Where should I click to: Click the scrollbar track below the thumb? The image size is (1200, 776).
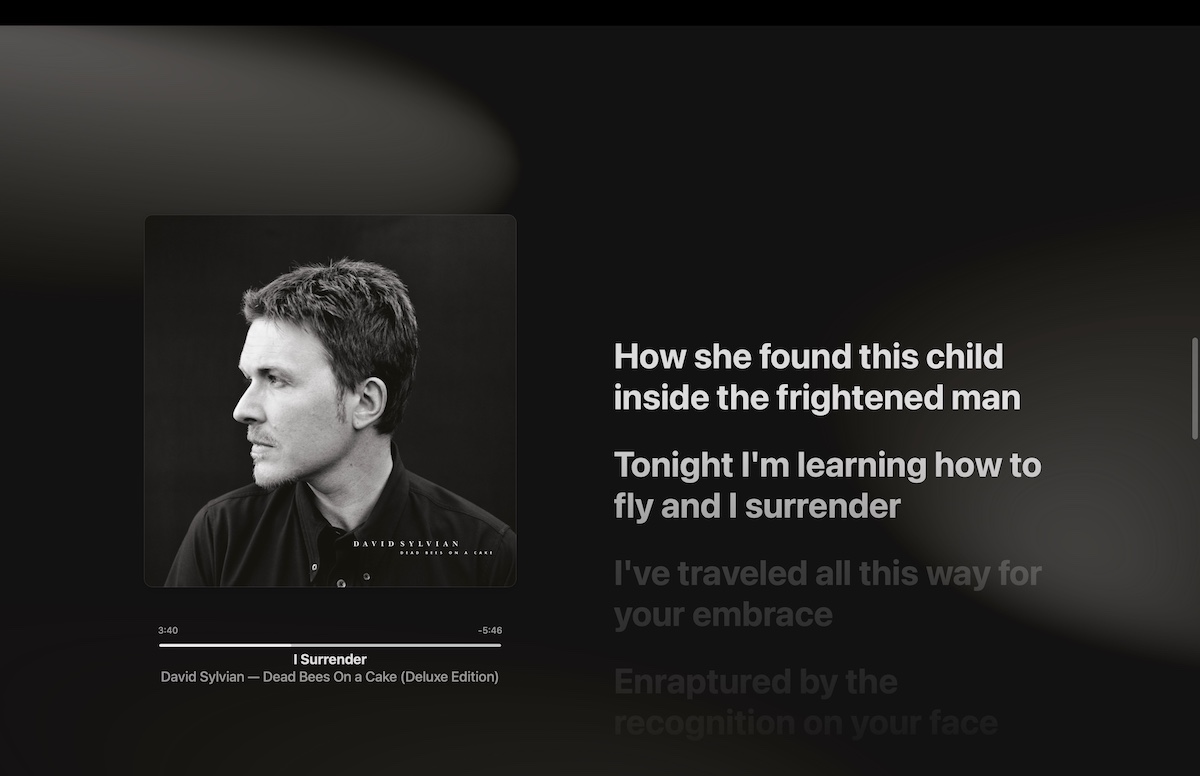(1194, 600)
